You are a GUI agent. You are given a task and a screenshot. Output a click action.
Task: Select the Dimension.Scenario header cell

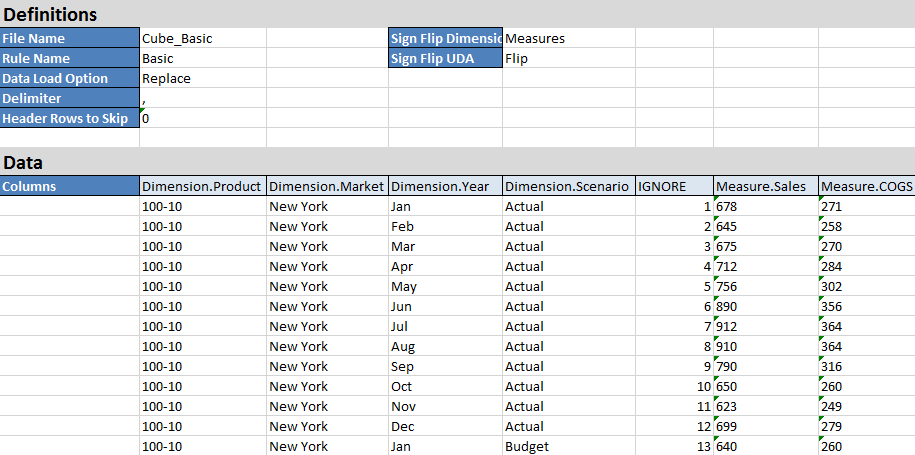coord(568,186)
